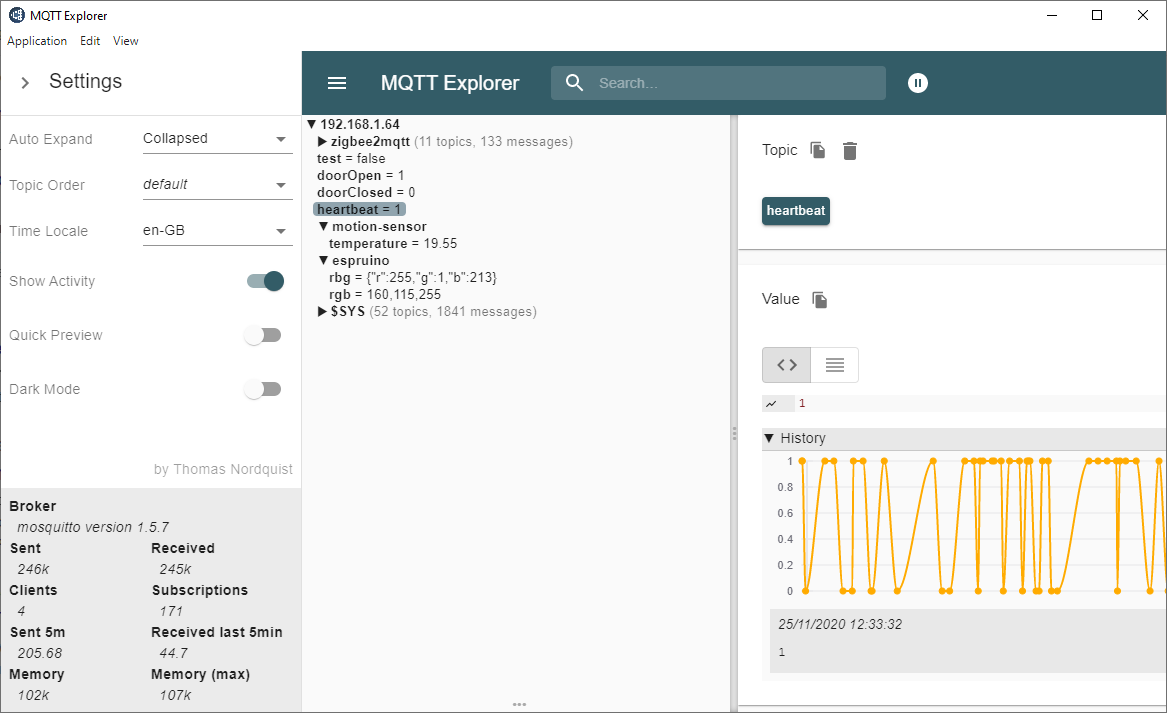Click the Sent value 246k
1167x713 pixels.
[x=33, y=569]
